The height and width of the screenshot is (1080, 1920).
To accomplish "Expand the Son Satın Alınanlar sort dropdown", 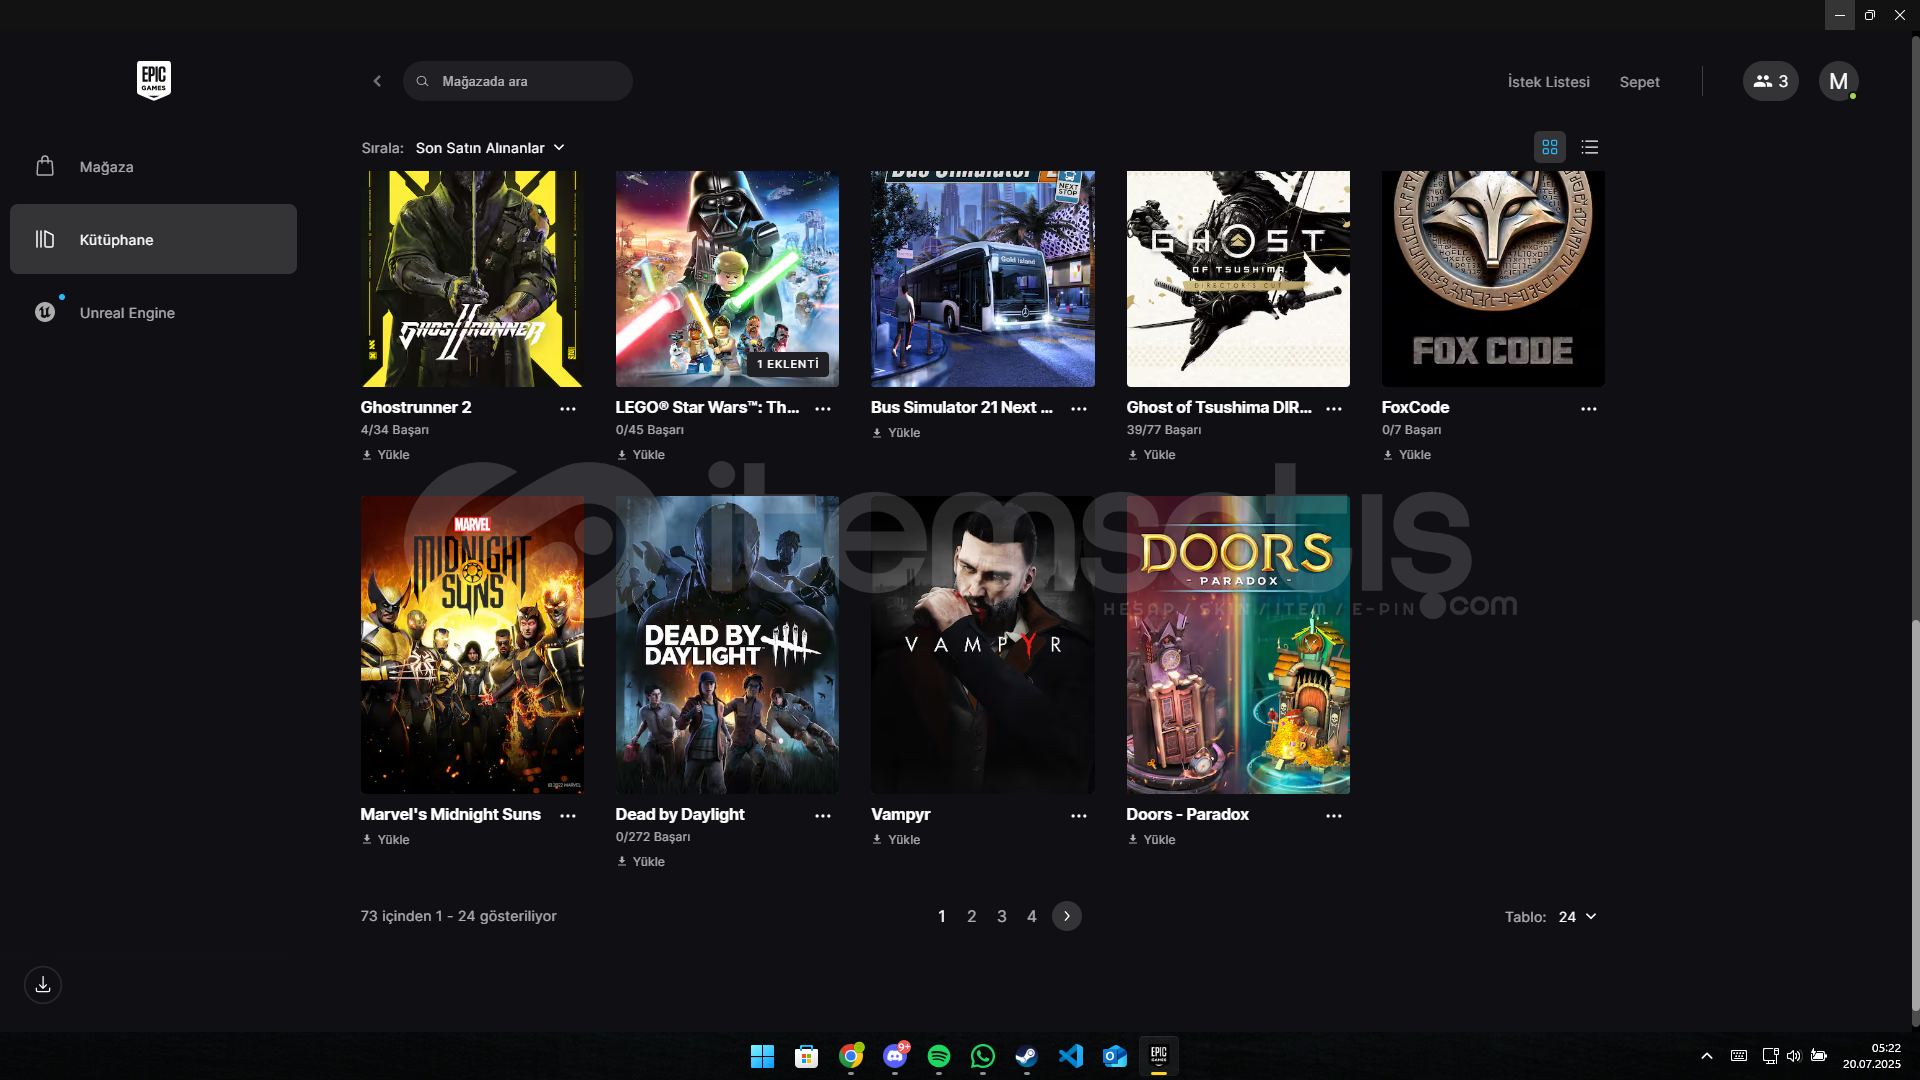I will (x=490, y=147).
